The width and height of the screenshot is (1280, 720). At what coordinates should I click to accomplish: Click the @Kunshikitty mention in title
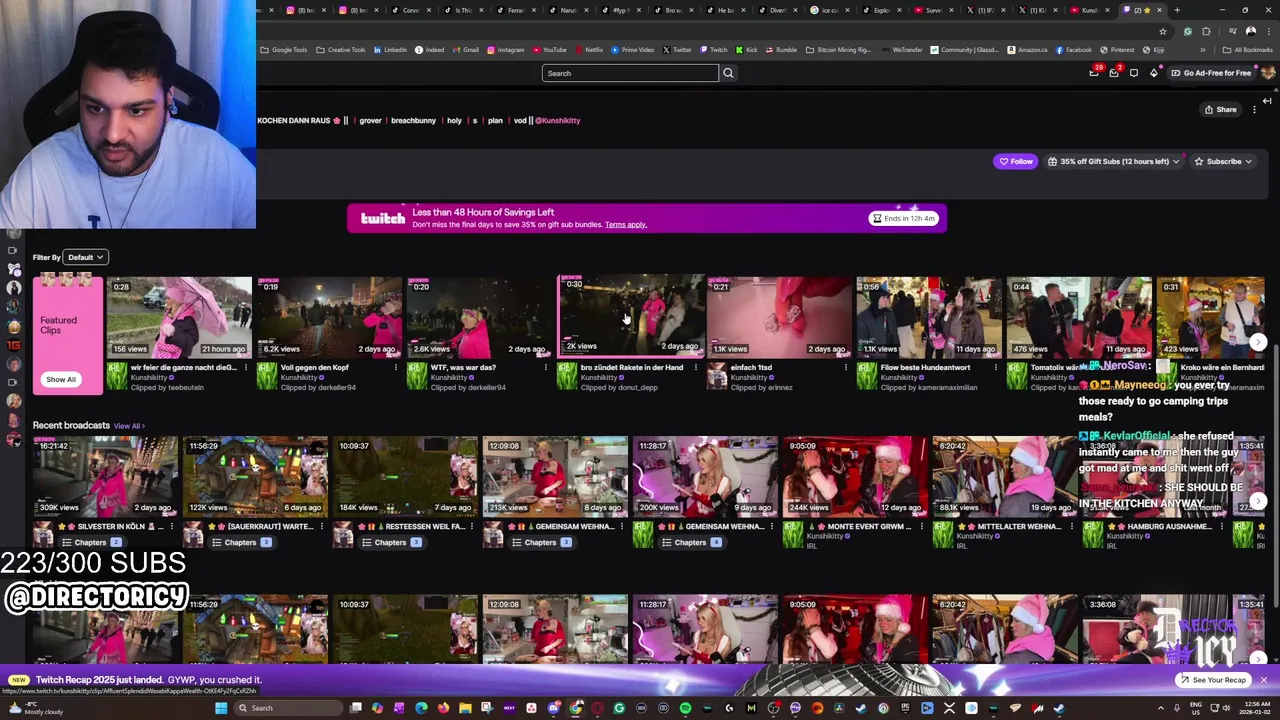557,121
